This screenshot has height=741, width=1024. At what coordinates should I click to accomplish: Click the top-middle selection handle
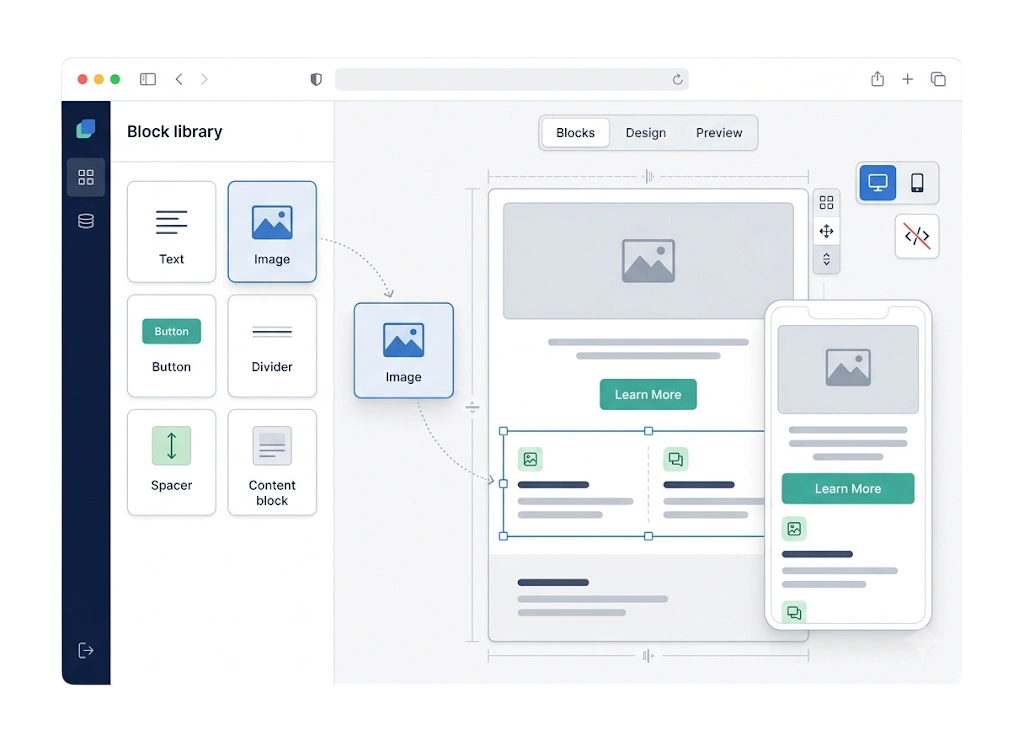click(x=648, y=431)
